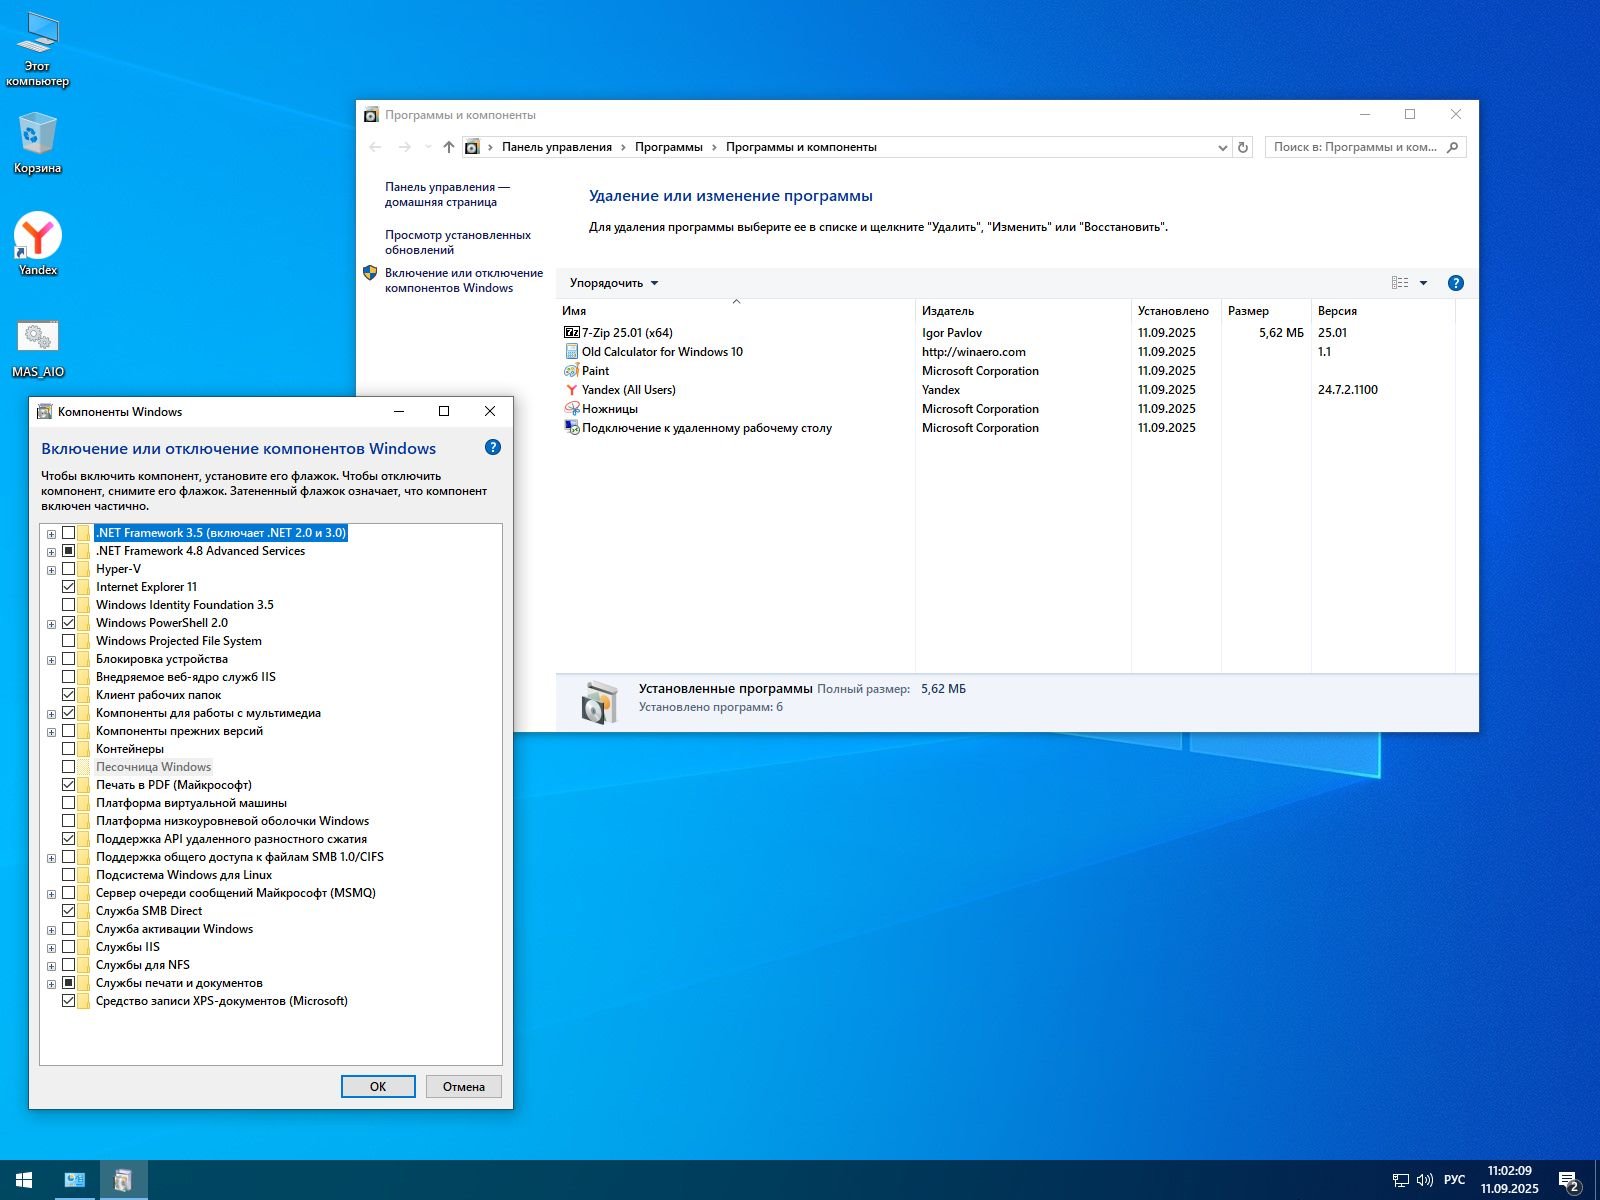Click the refresh button in address bar
The width and height of the screenshot is (1600, 1200).
click(1243, 147)
